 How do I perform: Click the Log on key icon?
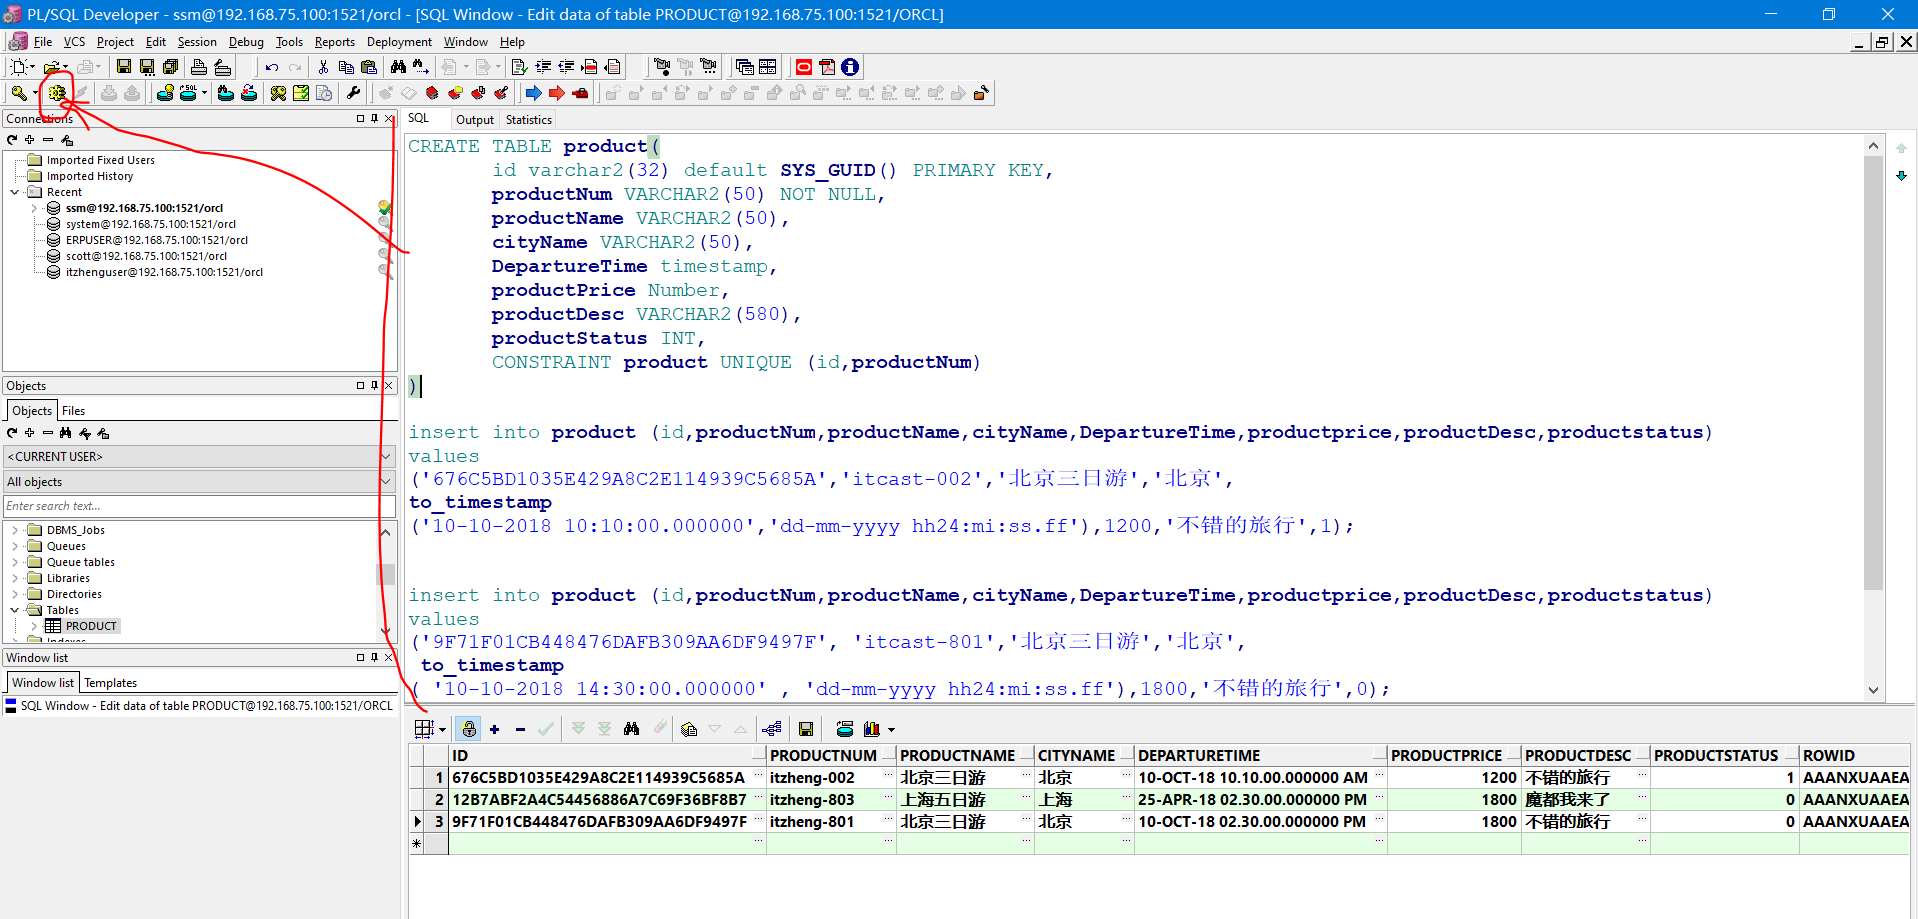[x=19, y=93]
